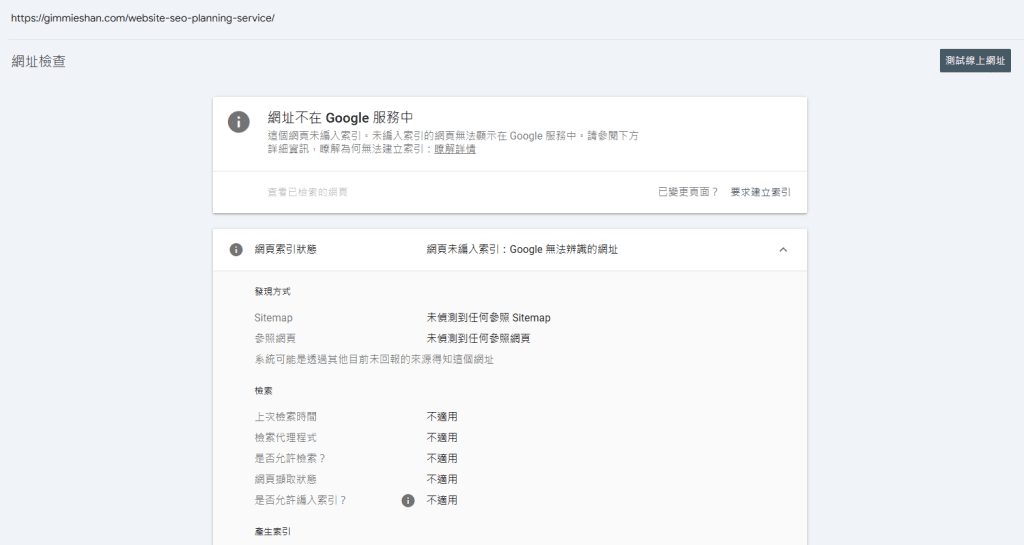Click the 是否允許編入索引？ label
Image resolution: width=1024 pixels, height=545 pixels.
pyautogui.click(x=300, y=500)
